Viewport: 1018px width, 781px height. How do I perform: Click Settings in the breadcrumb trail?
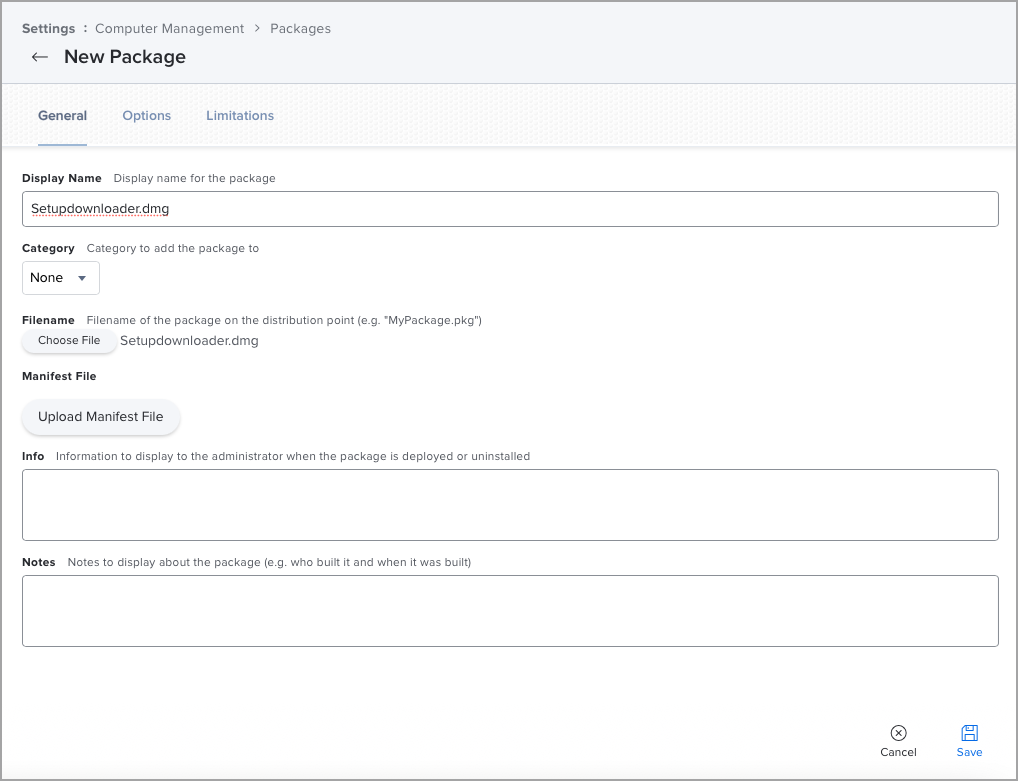click(48, 28)
